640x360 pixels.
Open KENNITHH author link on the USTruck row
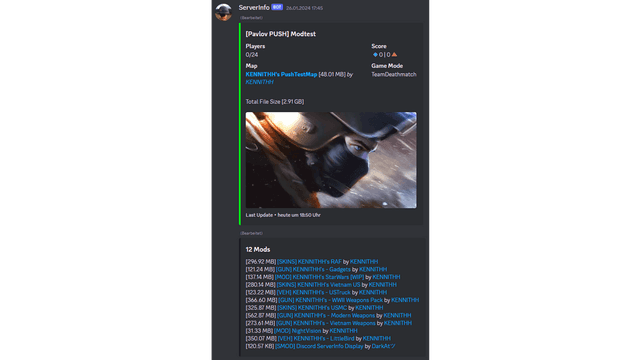coord(373,293)
